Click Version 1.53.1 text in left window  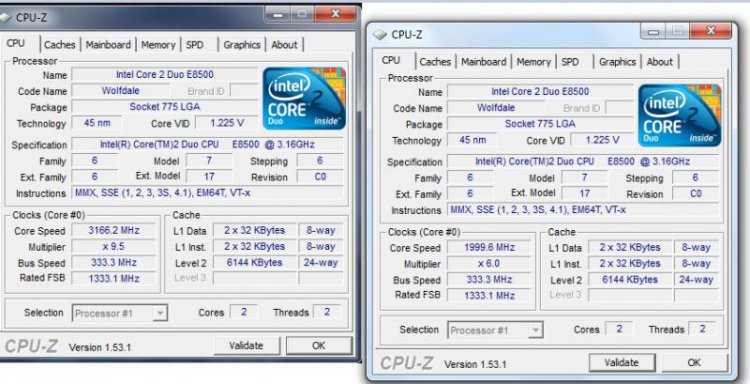pyautogui.click(x=100, y=348)
